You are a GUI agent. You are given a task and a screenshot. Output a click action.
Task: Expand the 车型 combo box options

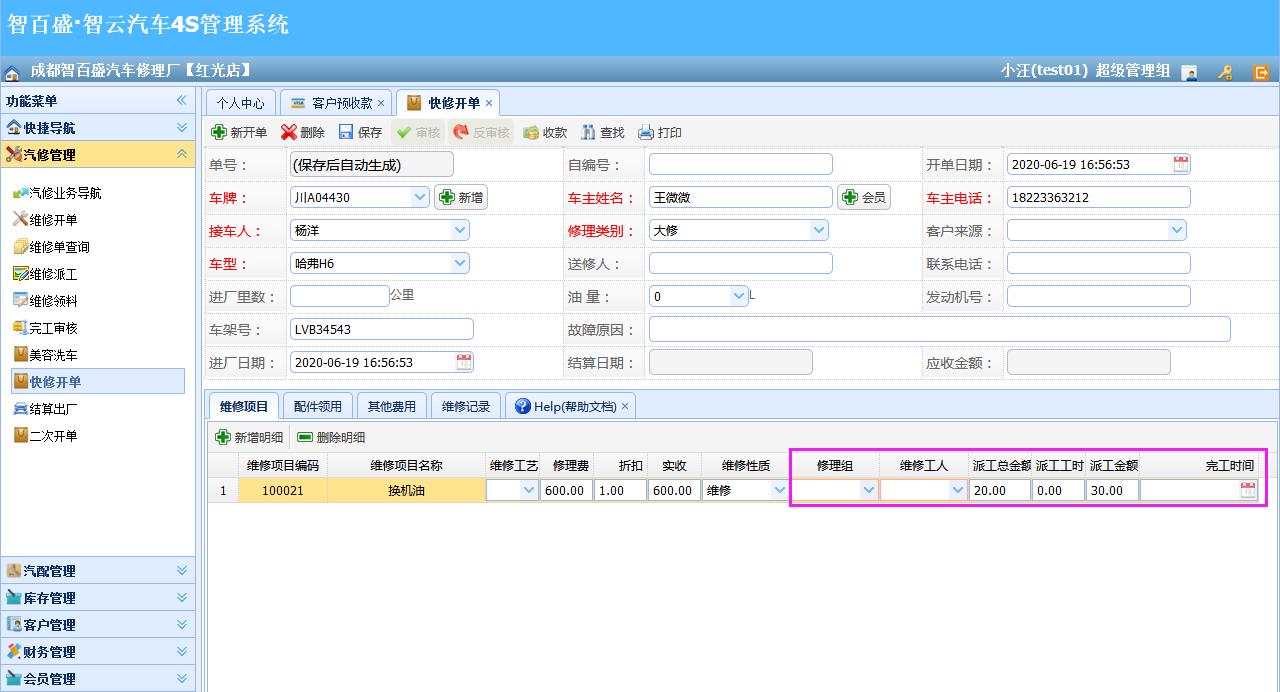tap(459, 263)
